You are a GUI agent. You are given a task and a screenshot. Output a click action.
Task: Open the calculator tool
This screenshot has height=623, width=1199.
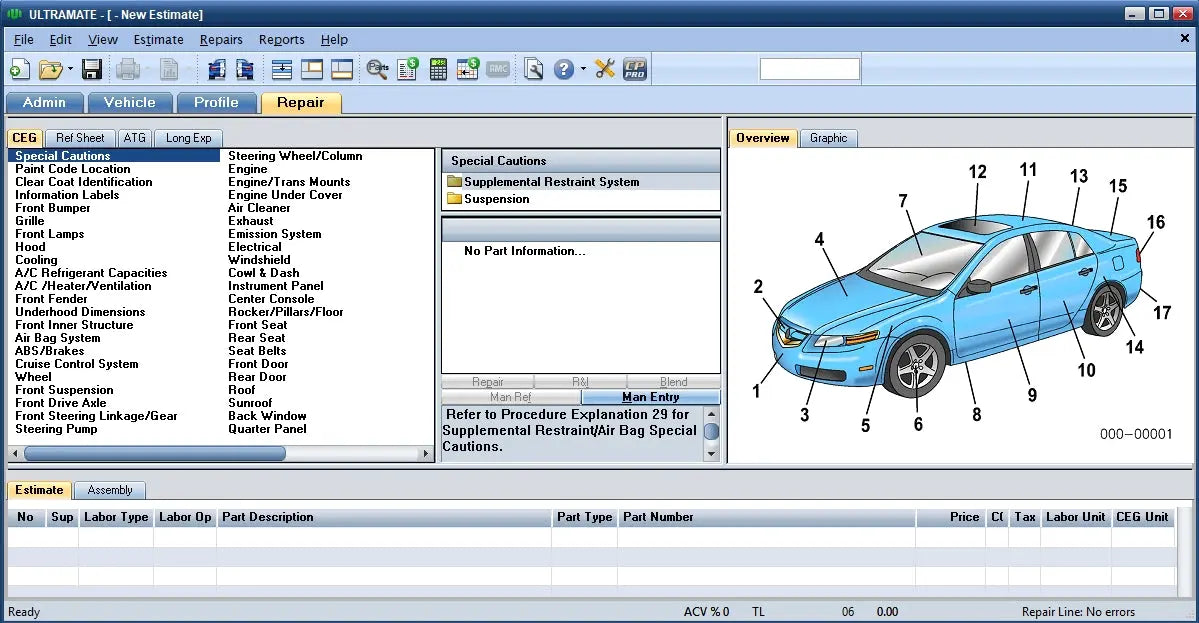click(x=438, y=69)
